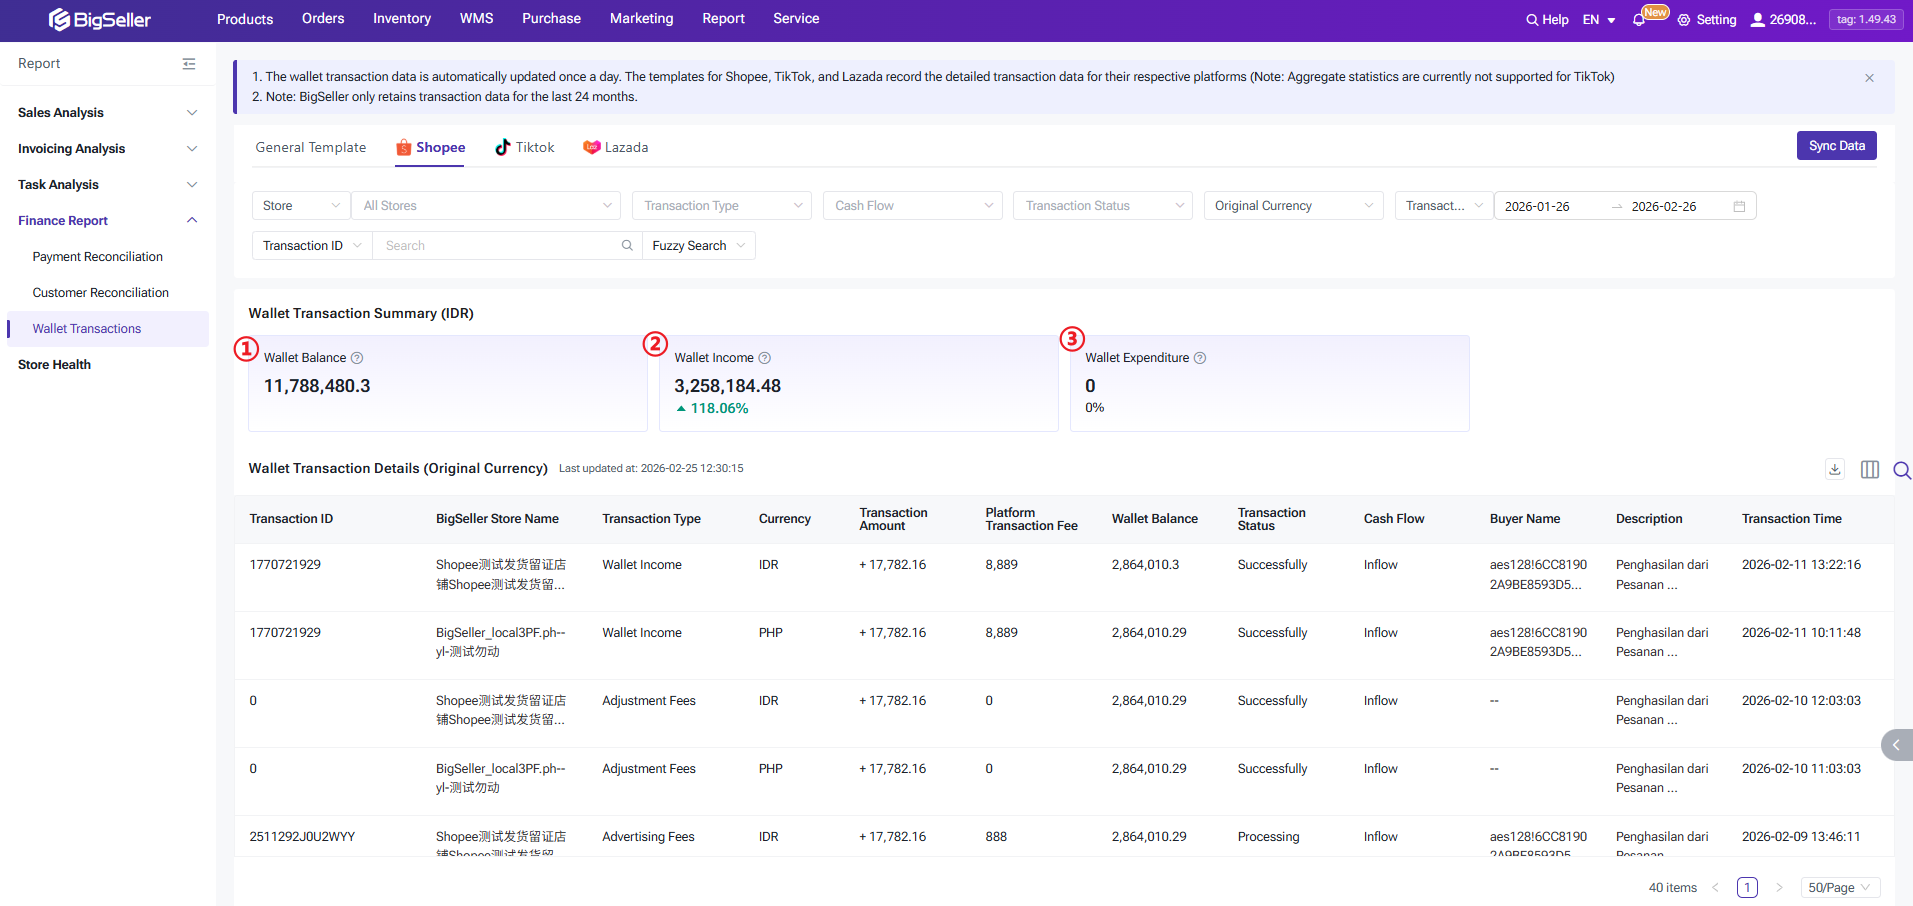Open Payment Reconciliation page

click(97, 257)
